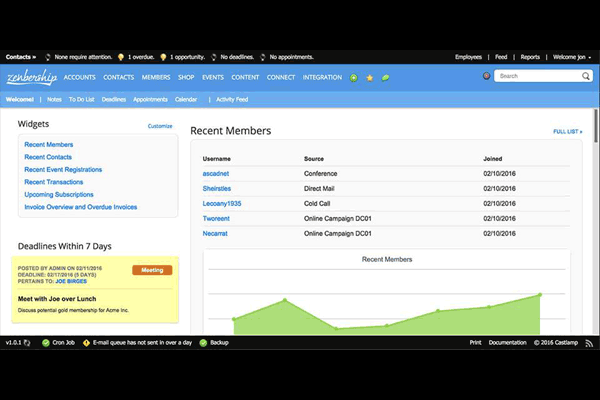This screenshot has width=600, height=400.
Task: Click inside the Search input field
Action: tap(537, 76)
